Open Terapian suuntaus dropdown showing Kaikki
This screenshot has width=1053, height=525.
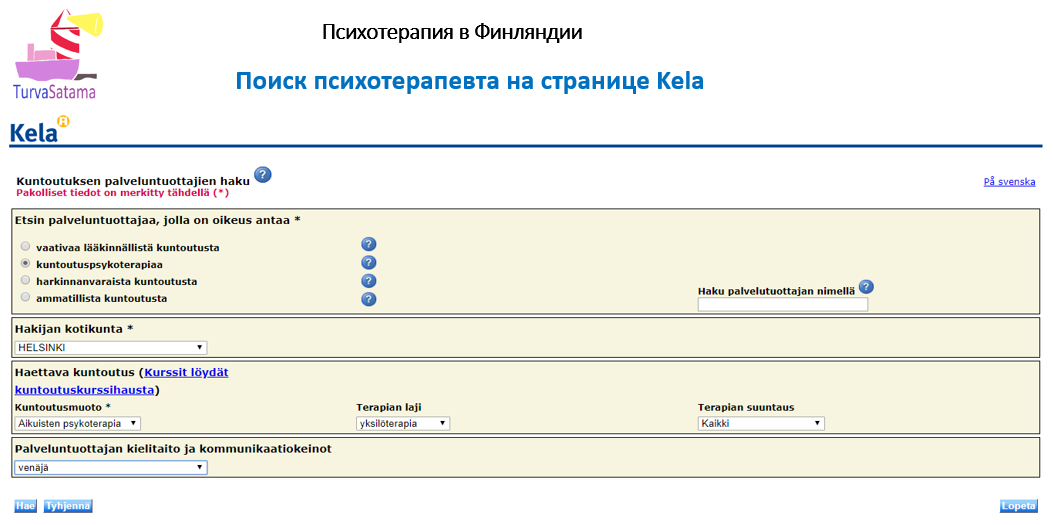(761, 423)
